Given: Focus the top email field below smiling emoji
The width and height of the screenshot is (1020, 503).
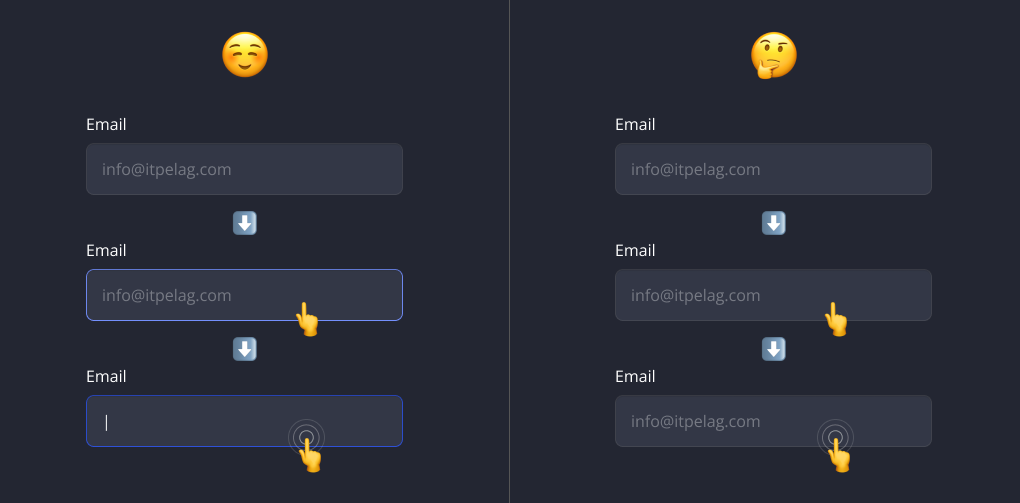Looking at the screenshot, I should tap(245, 169).
